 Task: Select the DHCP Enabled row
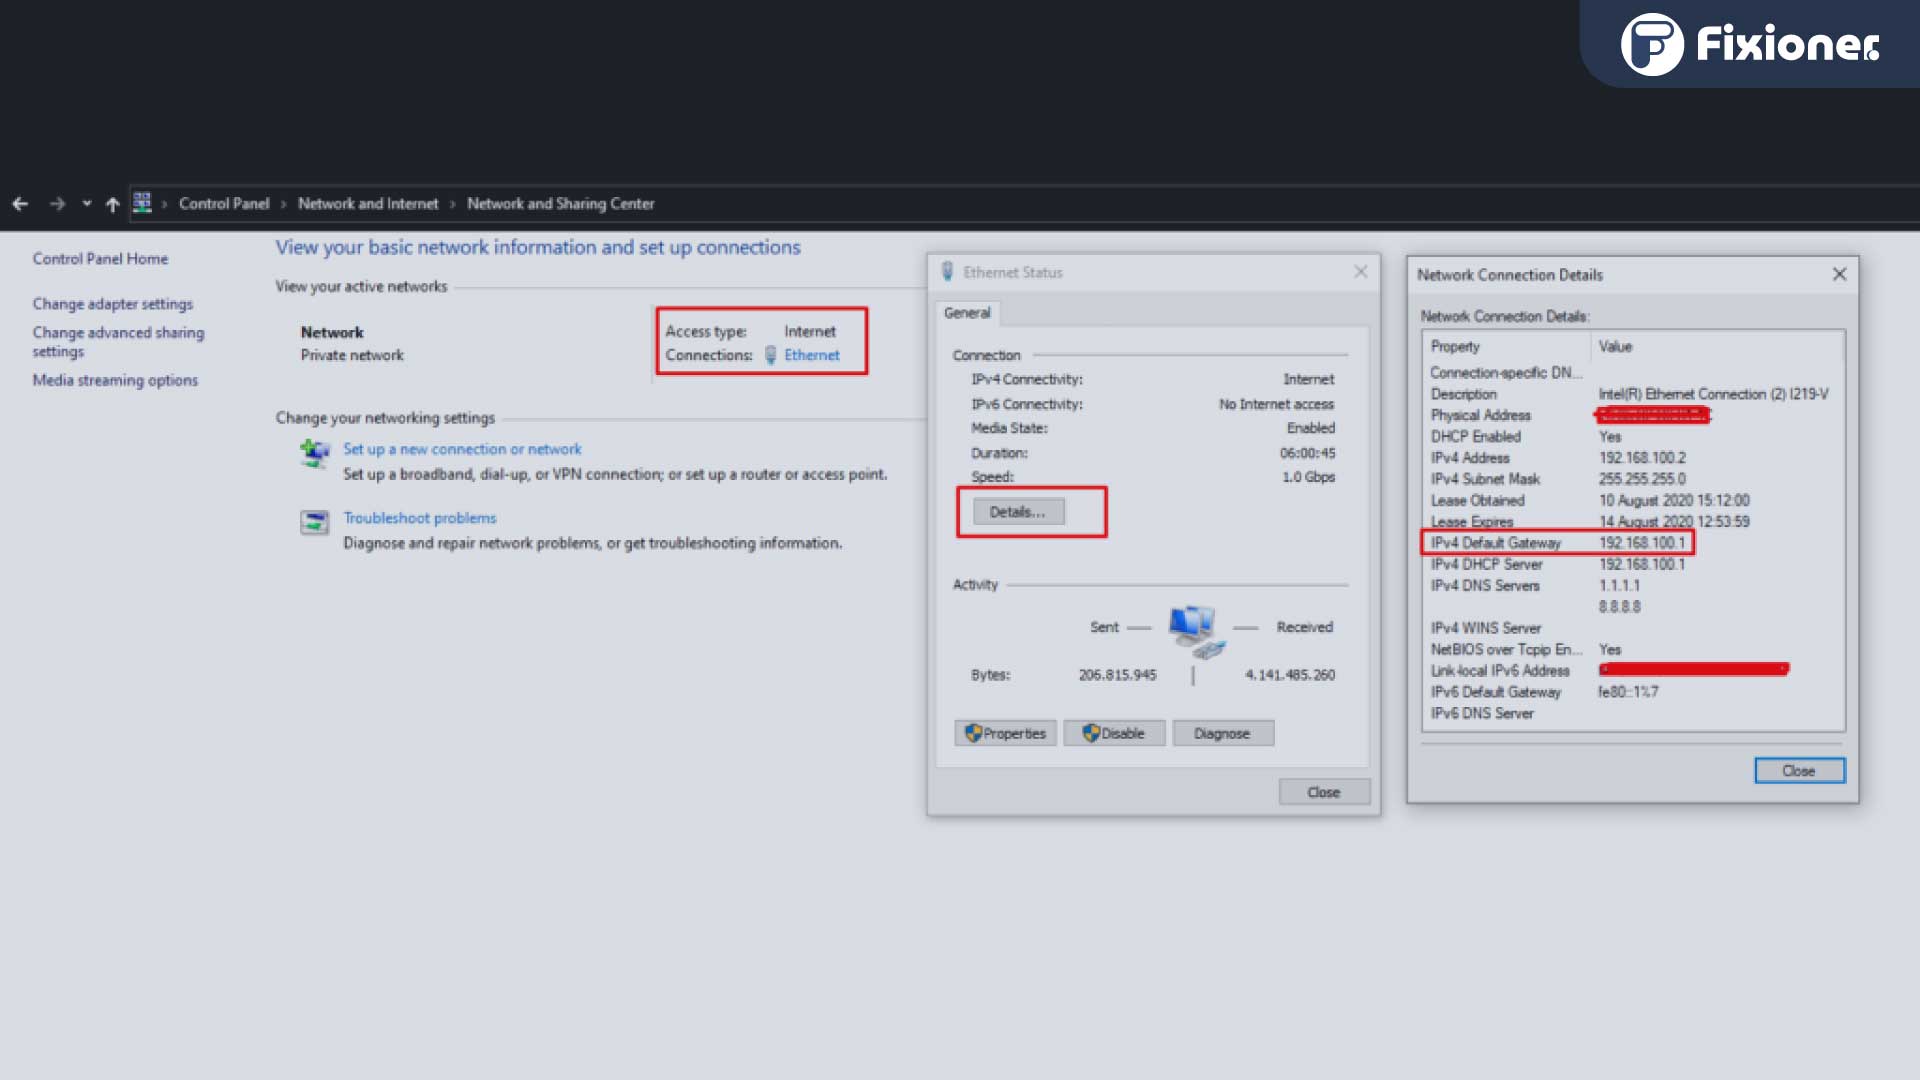coord(1633,437)
